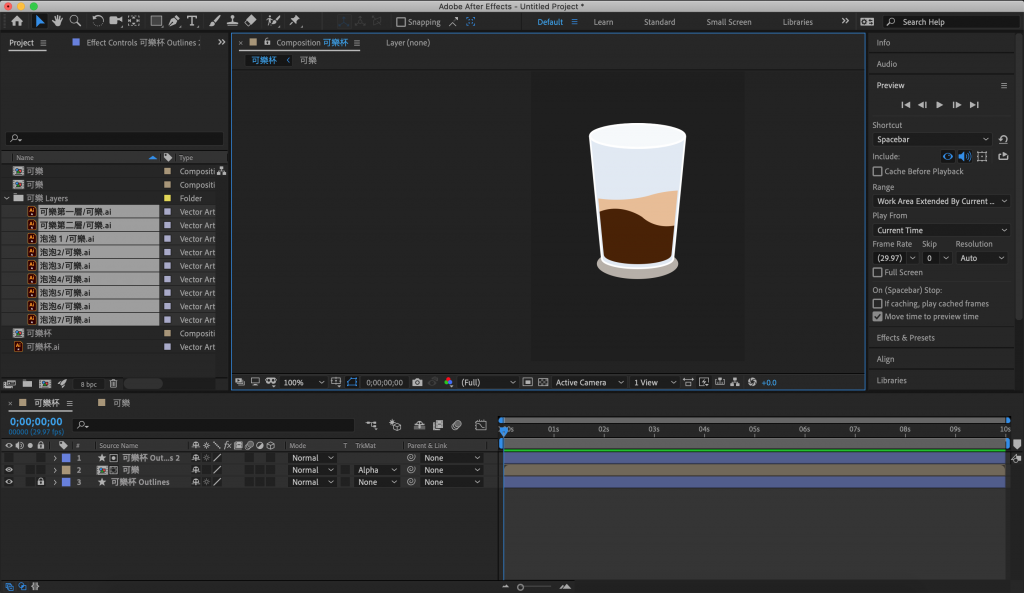Viewport: 1024px width, 593px height.
Task: Switch to the Small Screen workspace
Action: pos(728,22)
